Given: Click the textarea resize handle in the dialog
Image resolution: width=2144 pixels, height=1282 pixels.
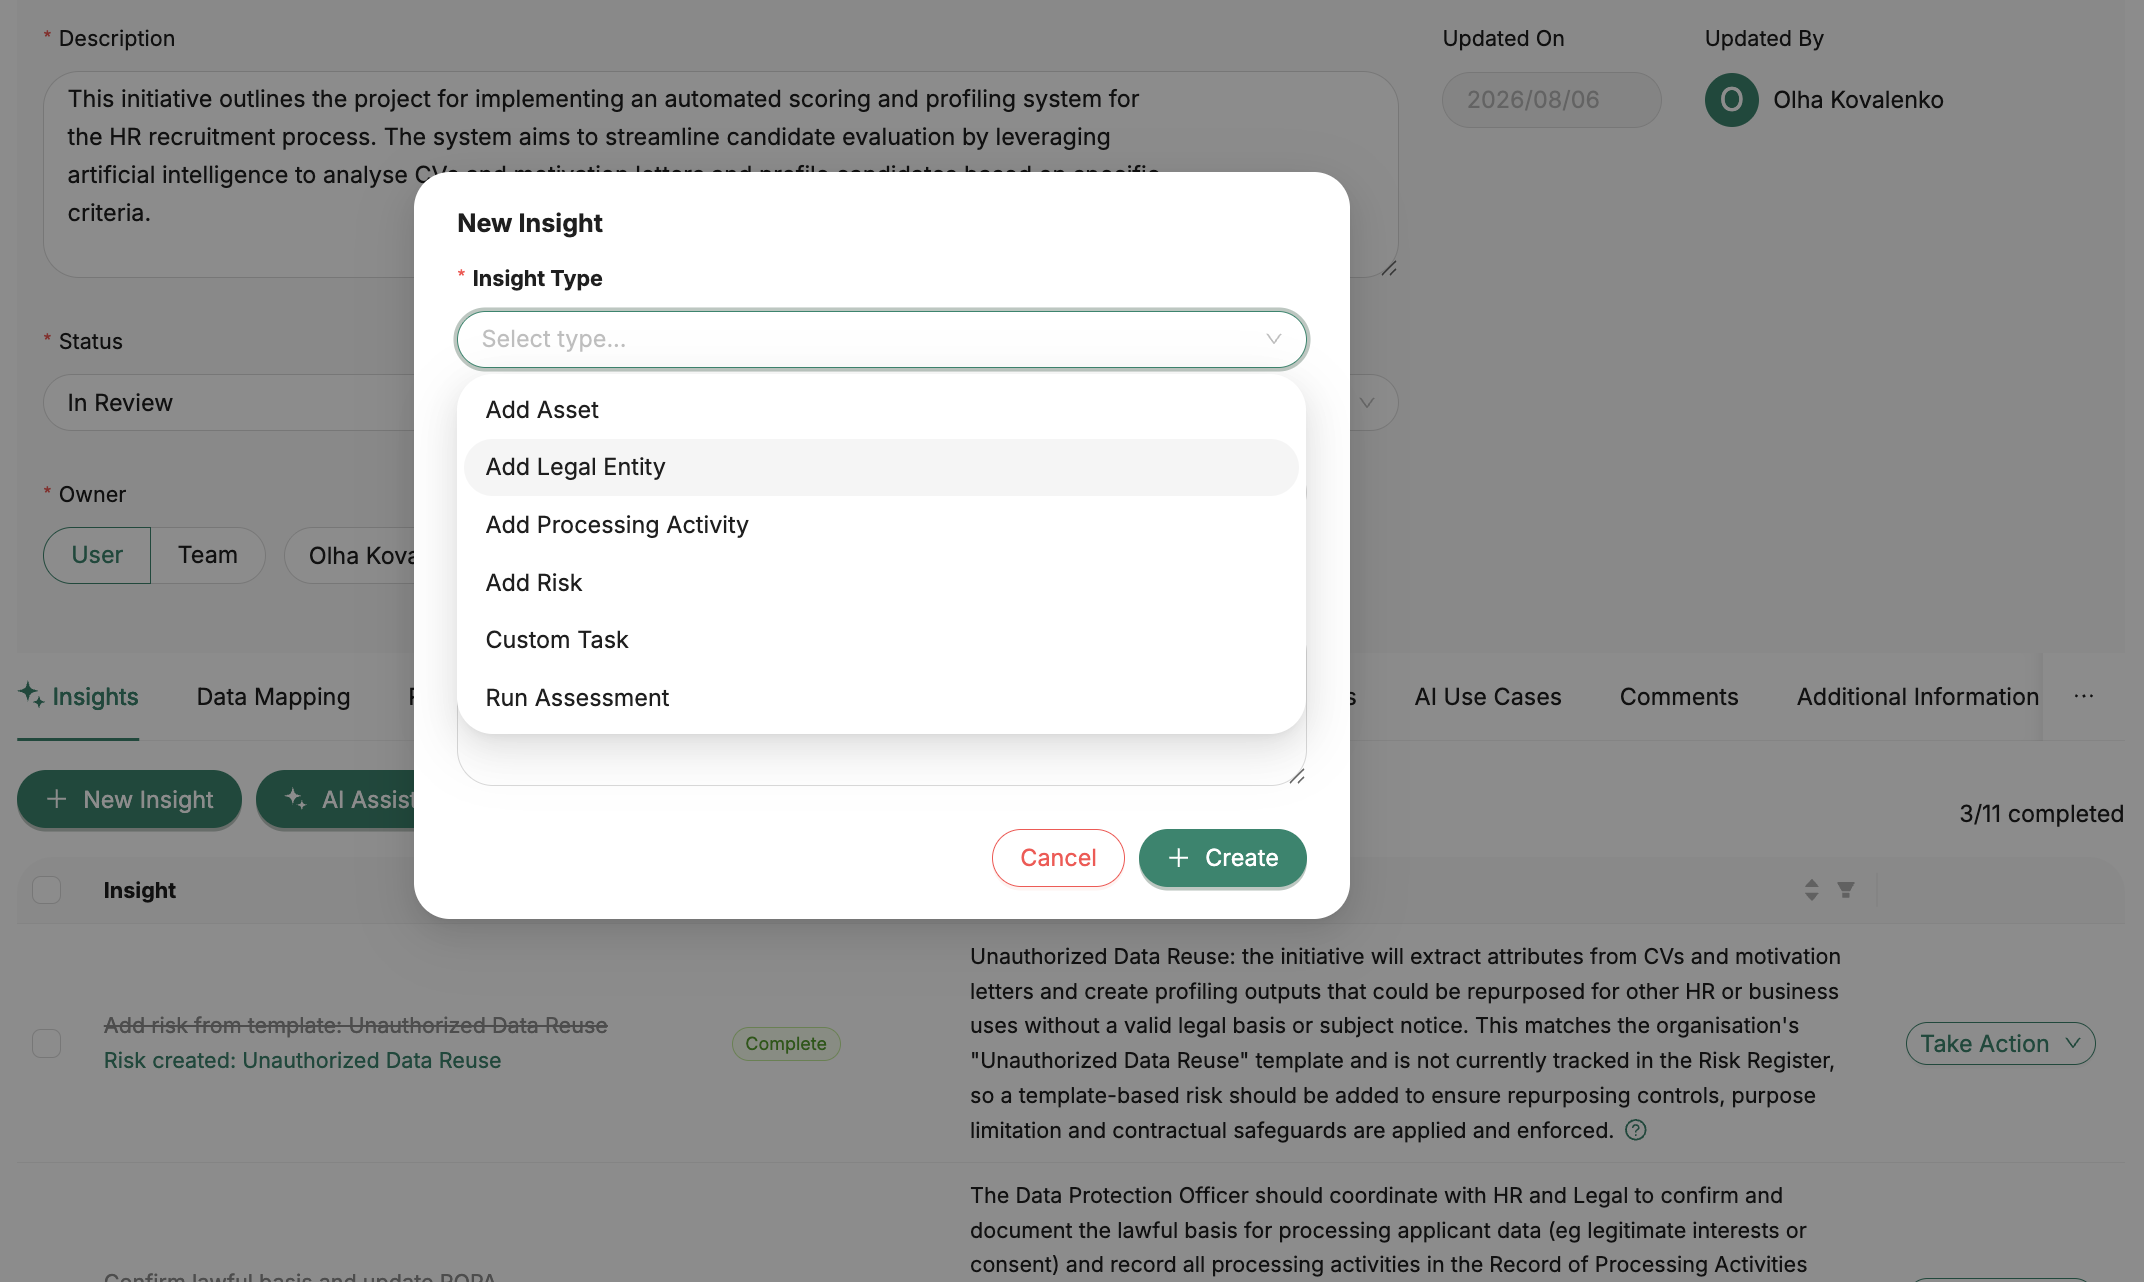Looking at the screenshot, I should 1296,776.
